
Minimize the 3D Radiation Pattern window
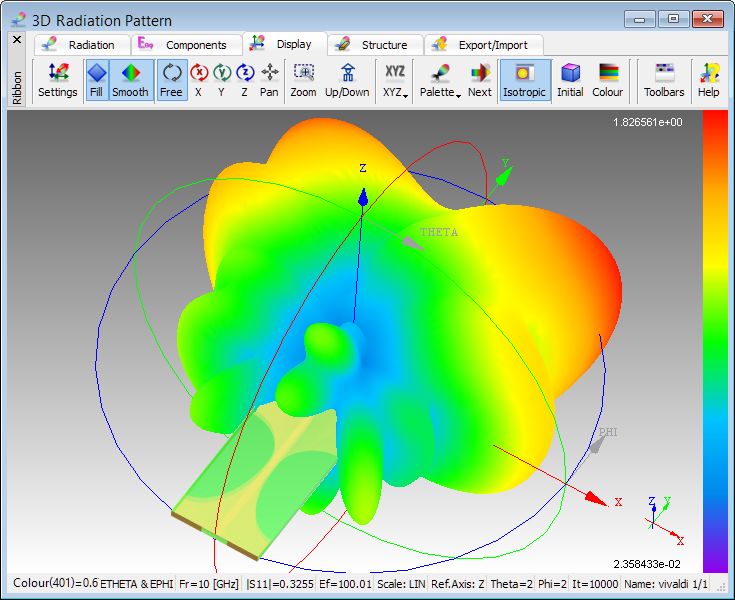click(639, 19)
